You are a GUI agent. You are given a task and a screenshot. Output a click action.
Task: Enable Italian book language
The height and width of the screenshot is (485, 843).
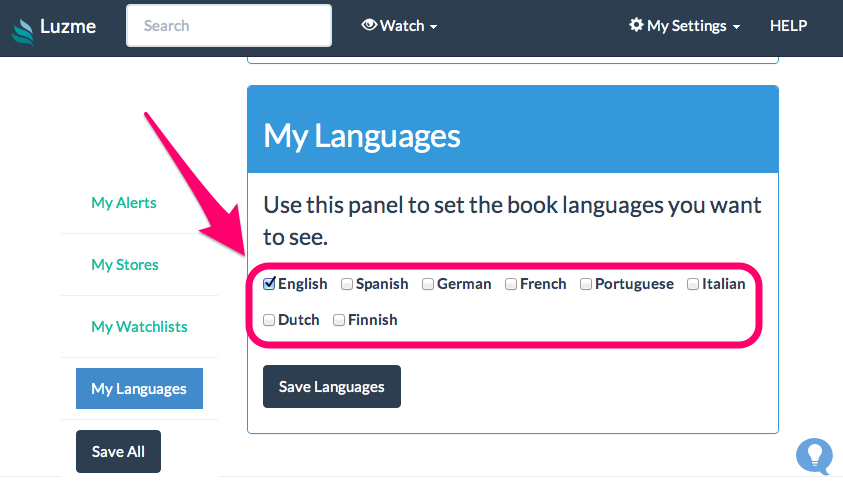click(x=693, y=284)
